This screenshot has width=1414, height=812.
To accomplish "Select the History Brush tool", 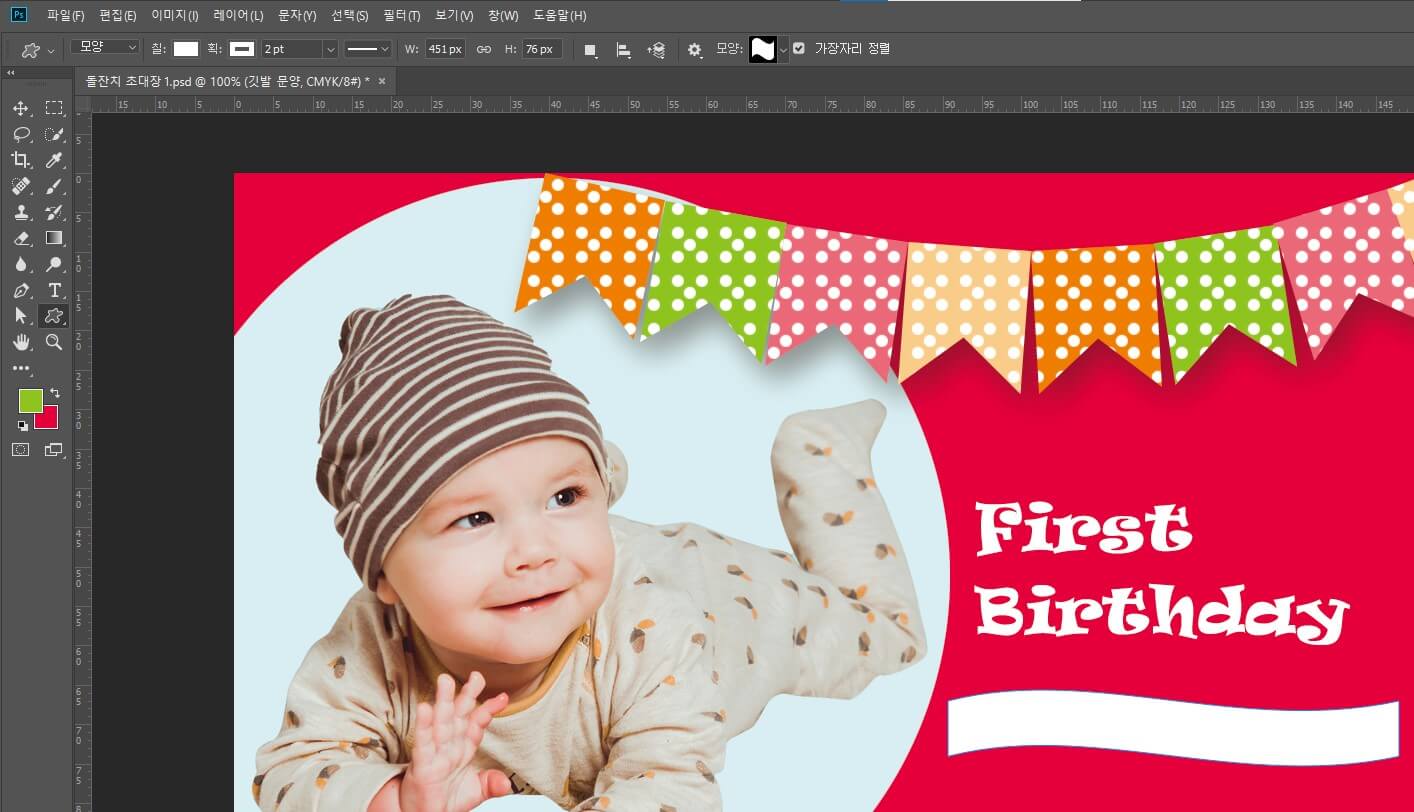I will click(x=54, y=212).
